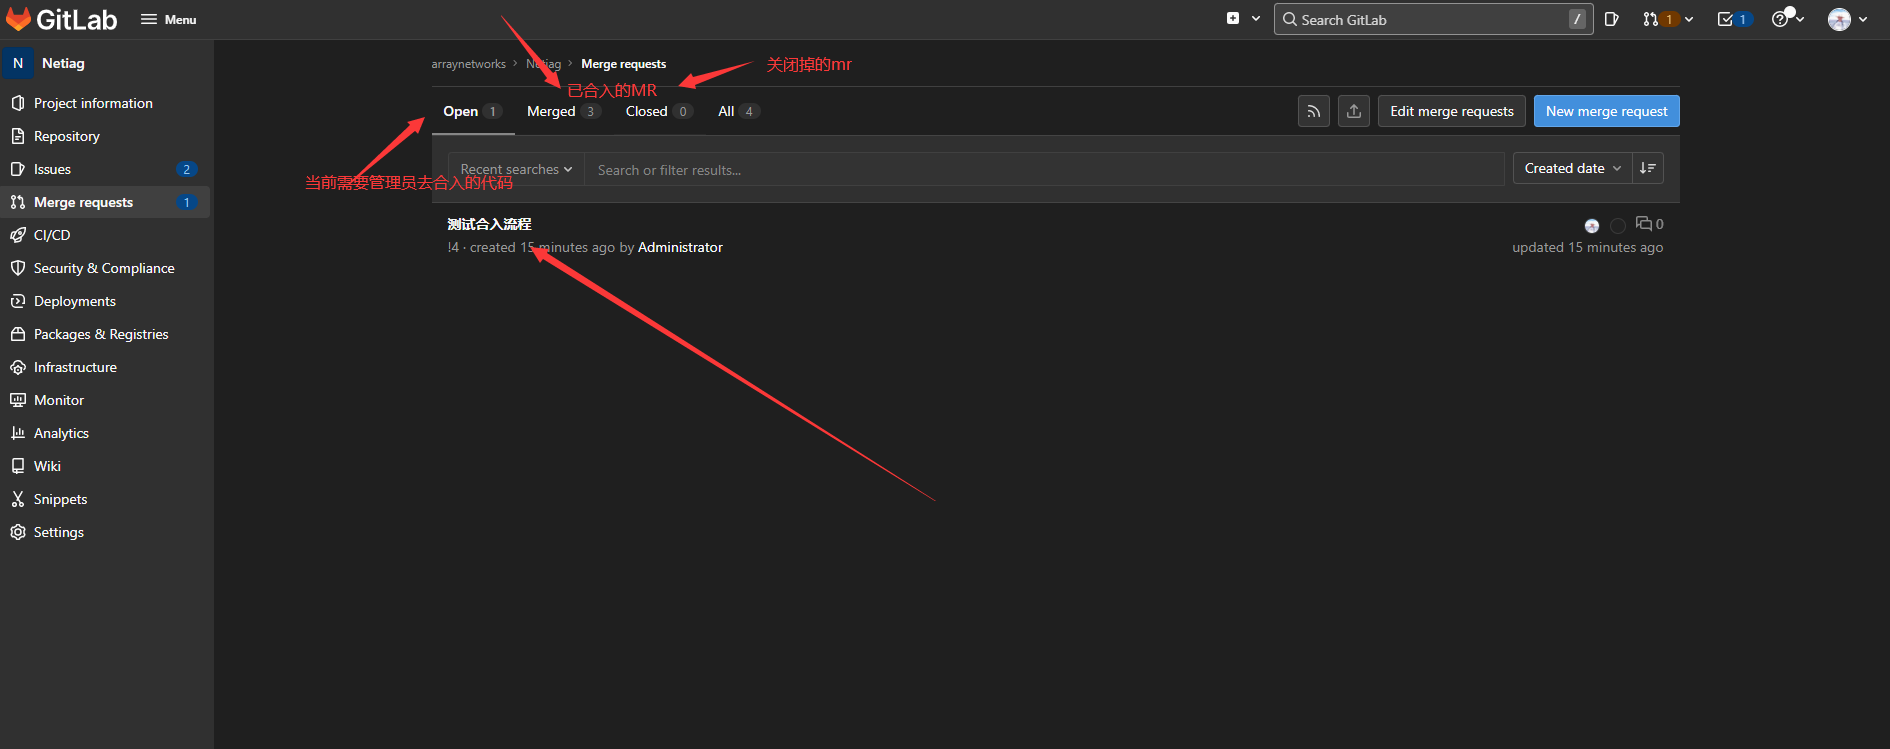Click the New merge request button
This screenshot has height=749, width=1890.
(x=1606, y=111)
